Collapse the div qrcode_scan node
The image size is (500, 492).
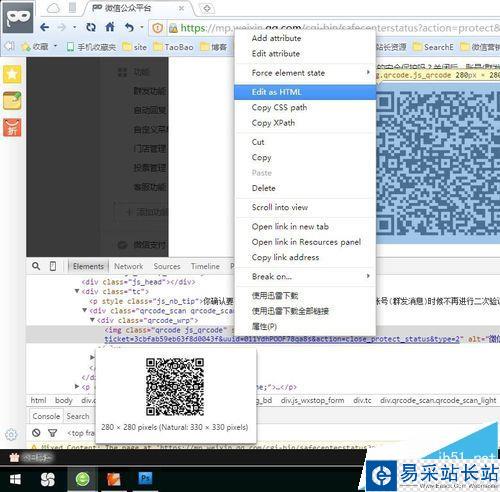click(85, 310)
